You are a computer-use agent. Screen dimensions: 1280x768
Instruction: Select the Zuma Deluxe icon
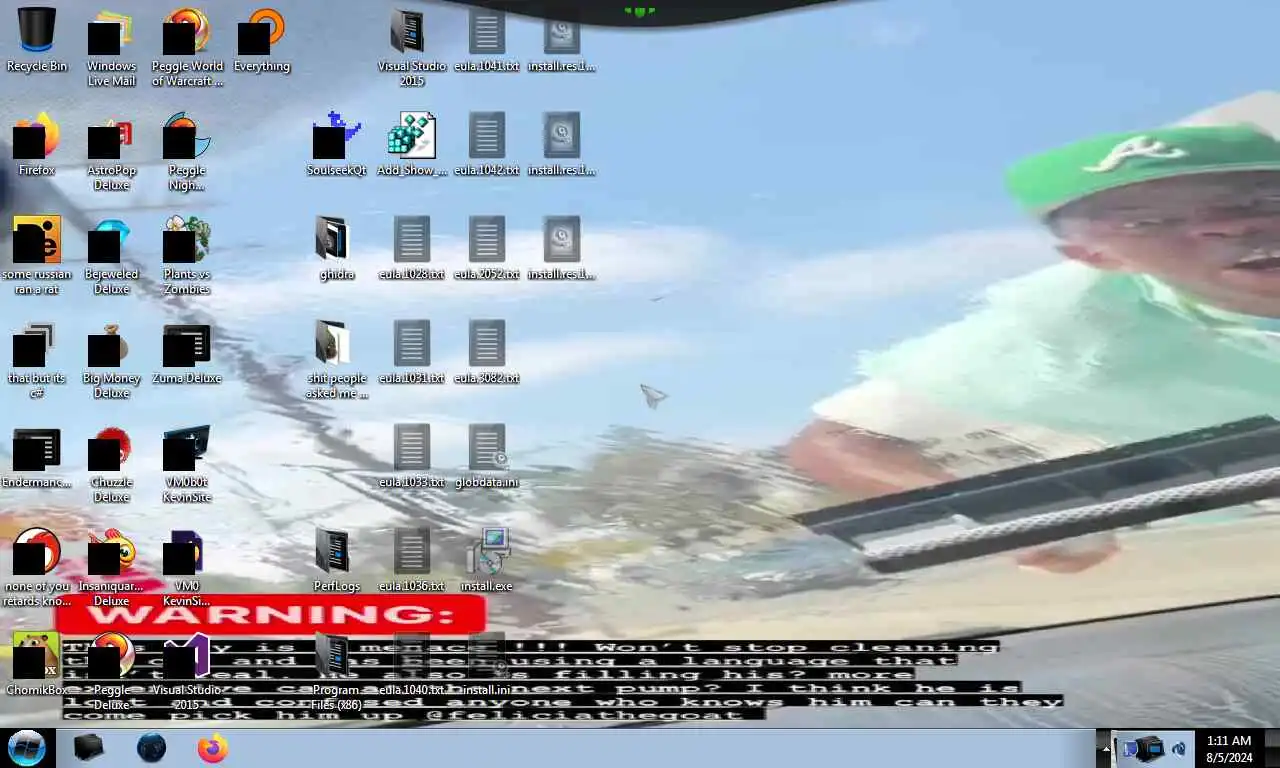tap(187, 352)
